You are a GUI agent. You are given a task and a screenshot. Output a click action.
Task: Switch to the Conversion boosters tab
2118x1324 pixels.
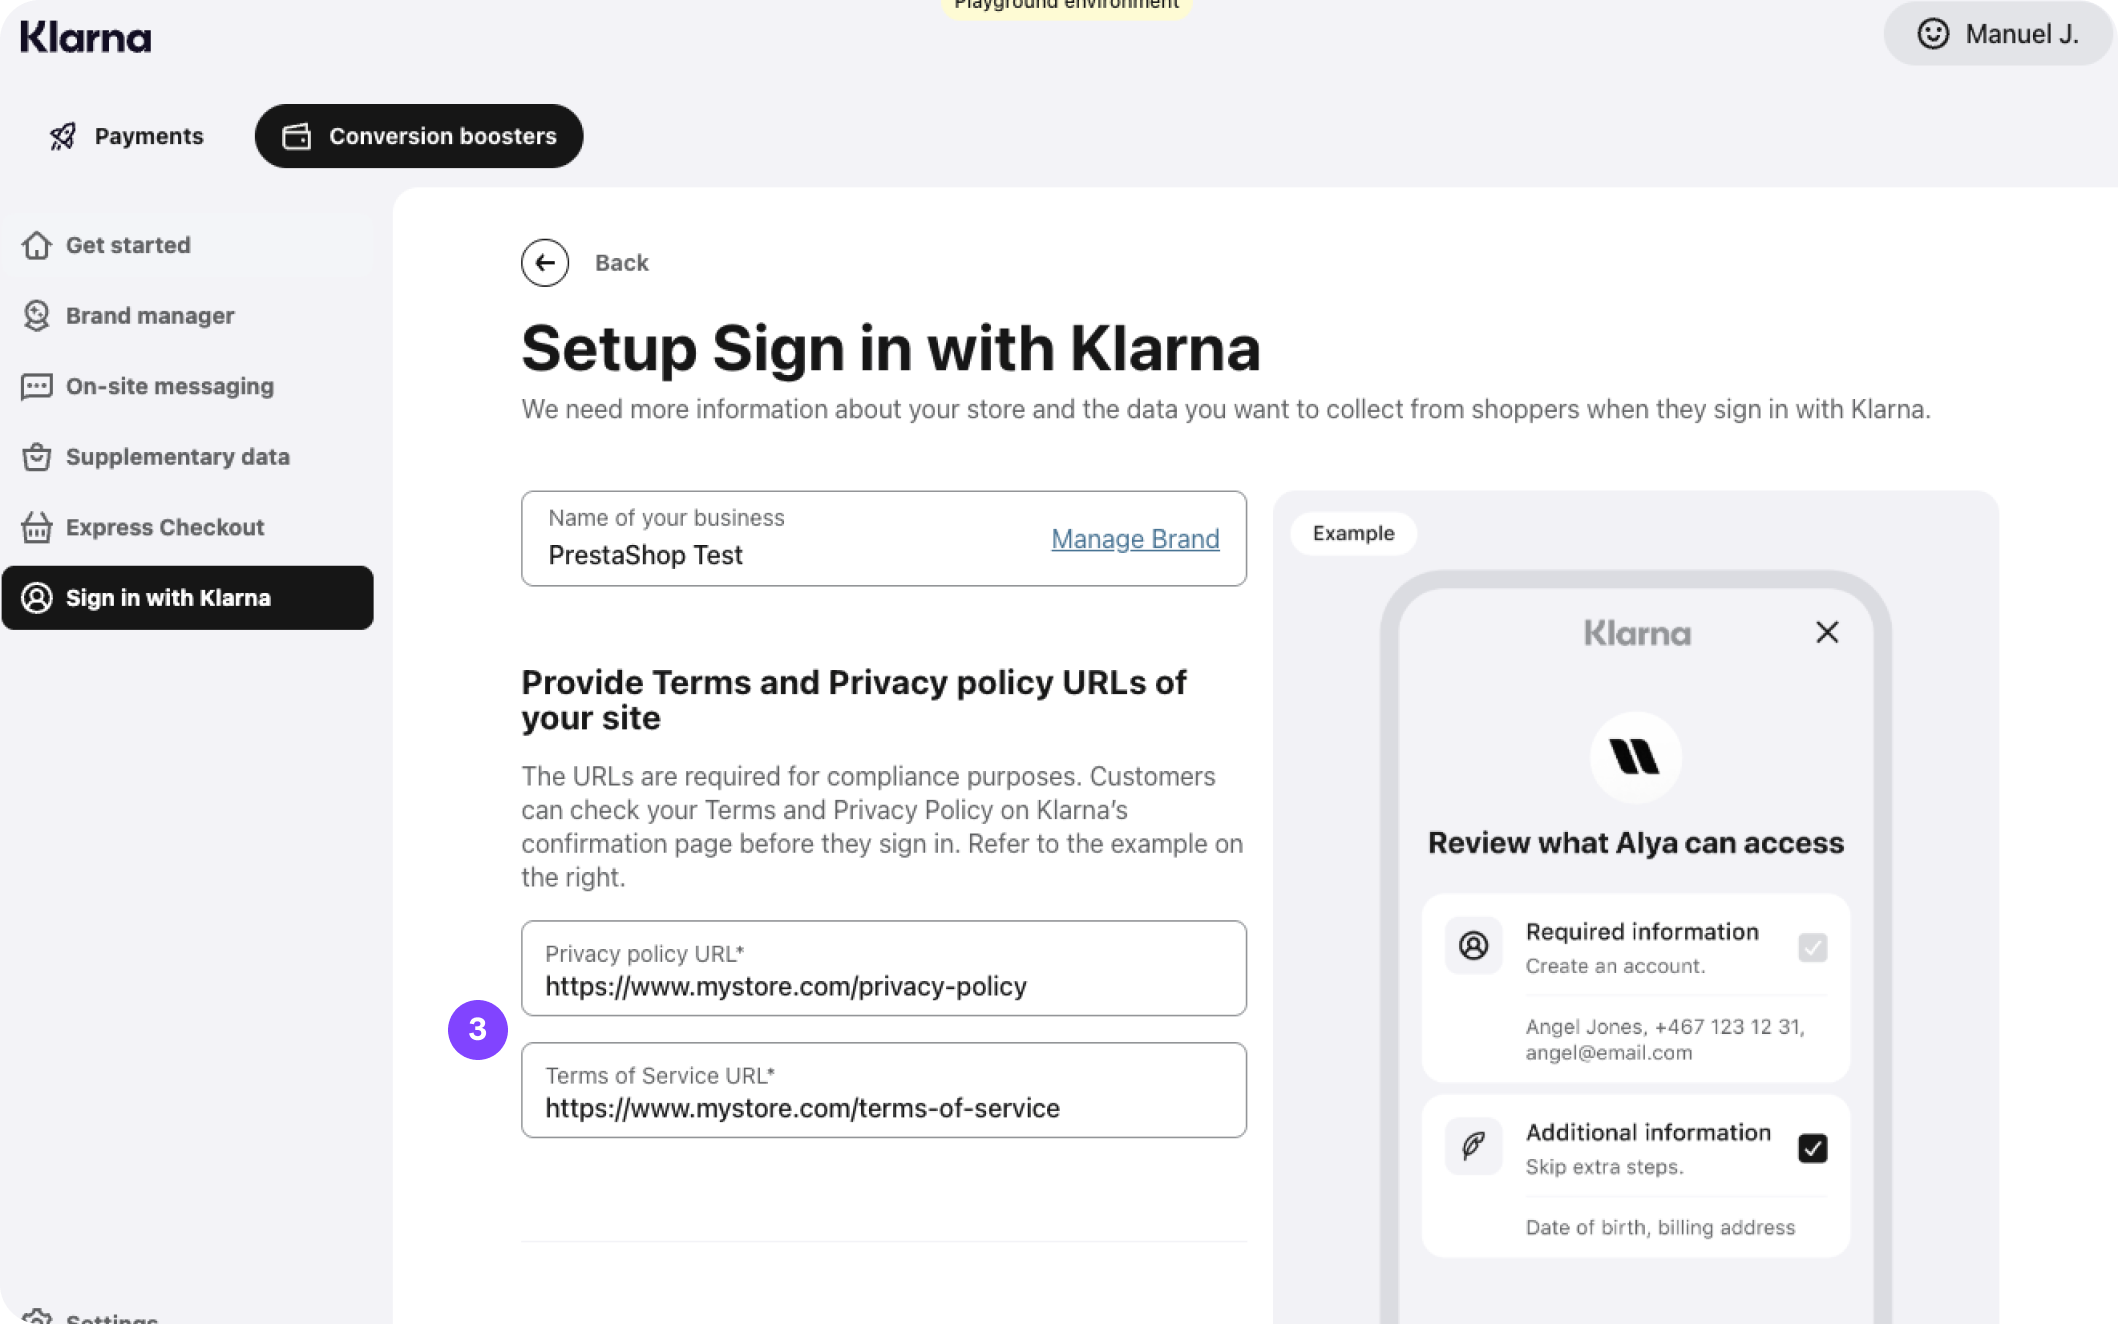[419, 136]
